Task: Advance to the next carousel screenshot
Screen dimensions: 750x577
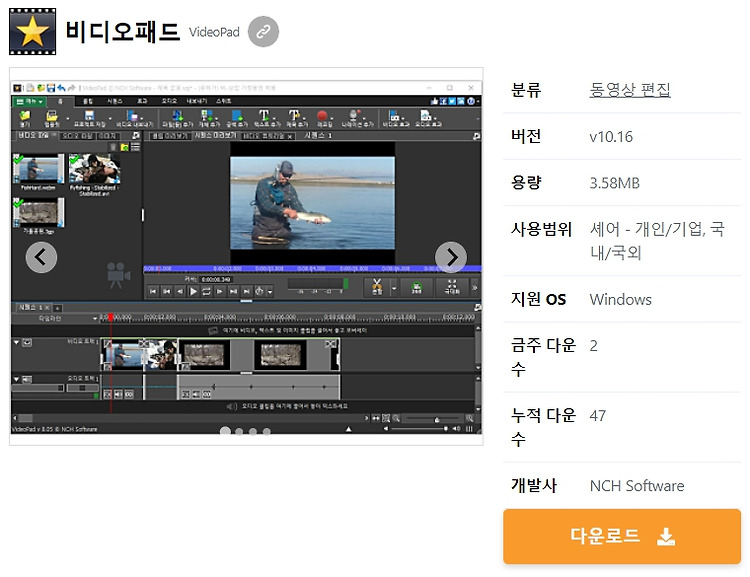Action: click(x=451, y=257)
